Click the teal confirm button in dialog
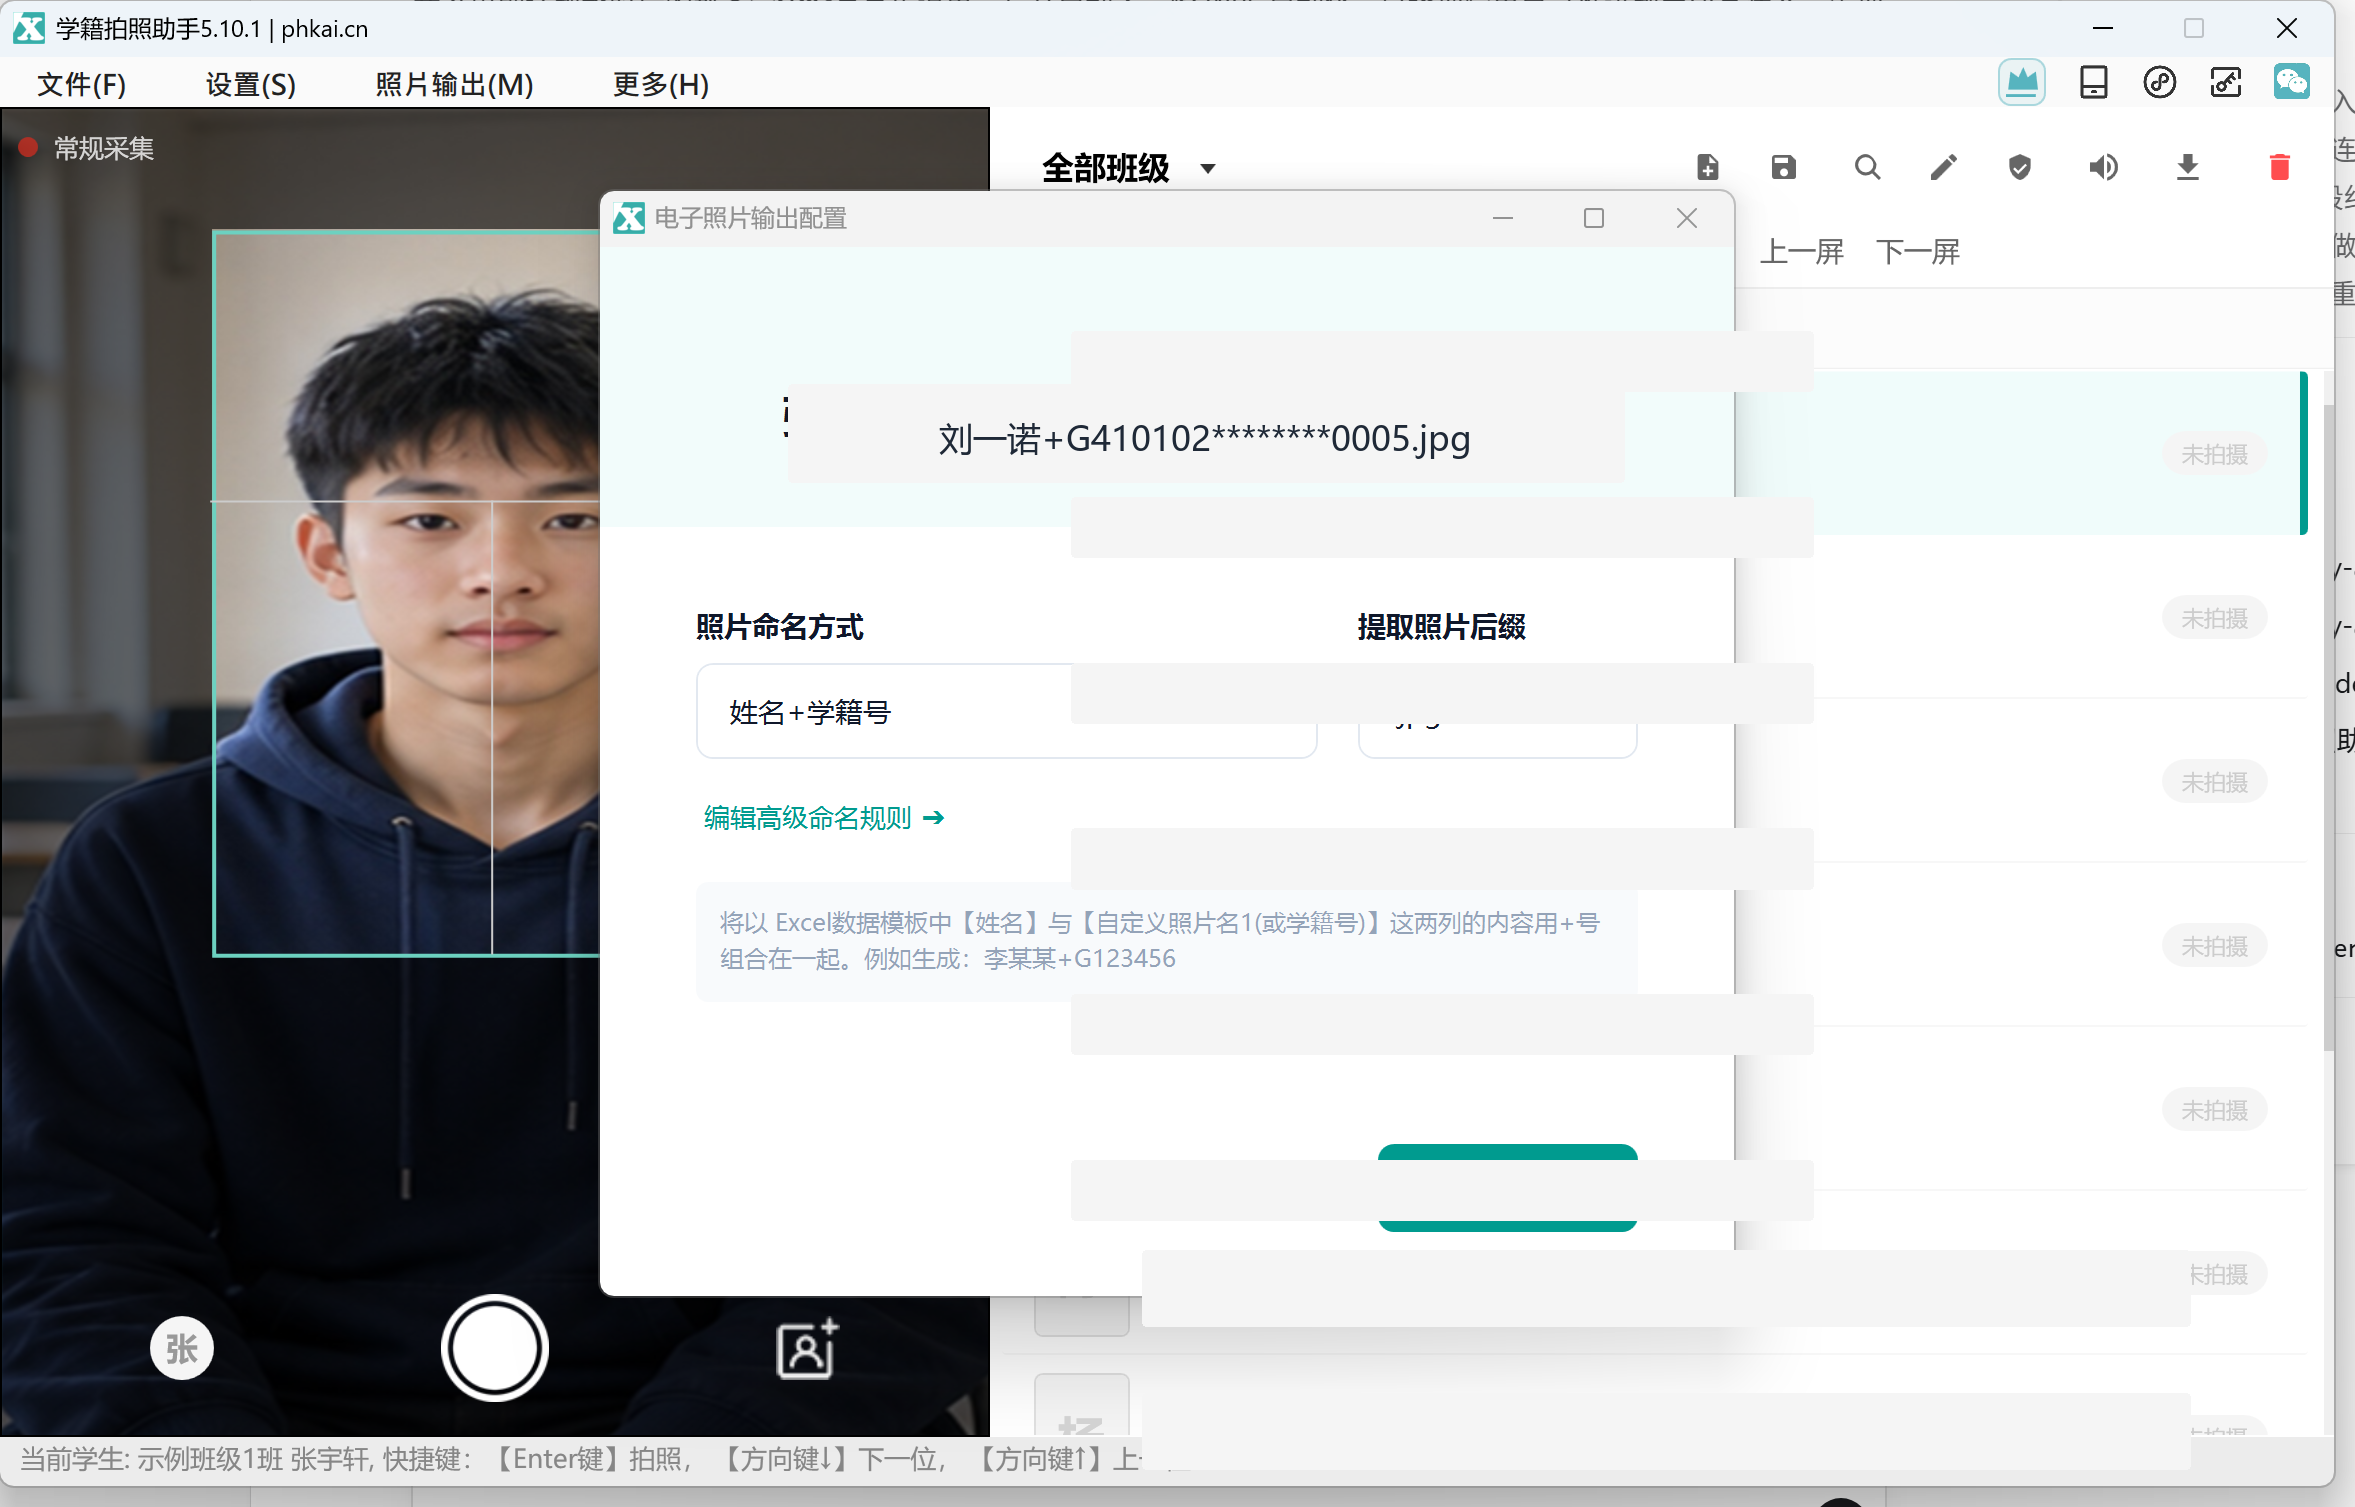Viewport: 2355px width, 1507px height. tap(1507, 1187)
